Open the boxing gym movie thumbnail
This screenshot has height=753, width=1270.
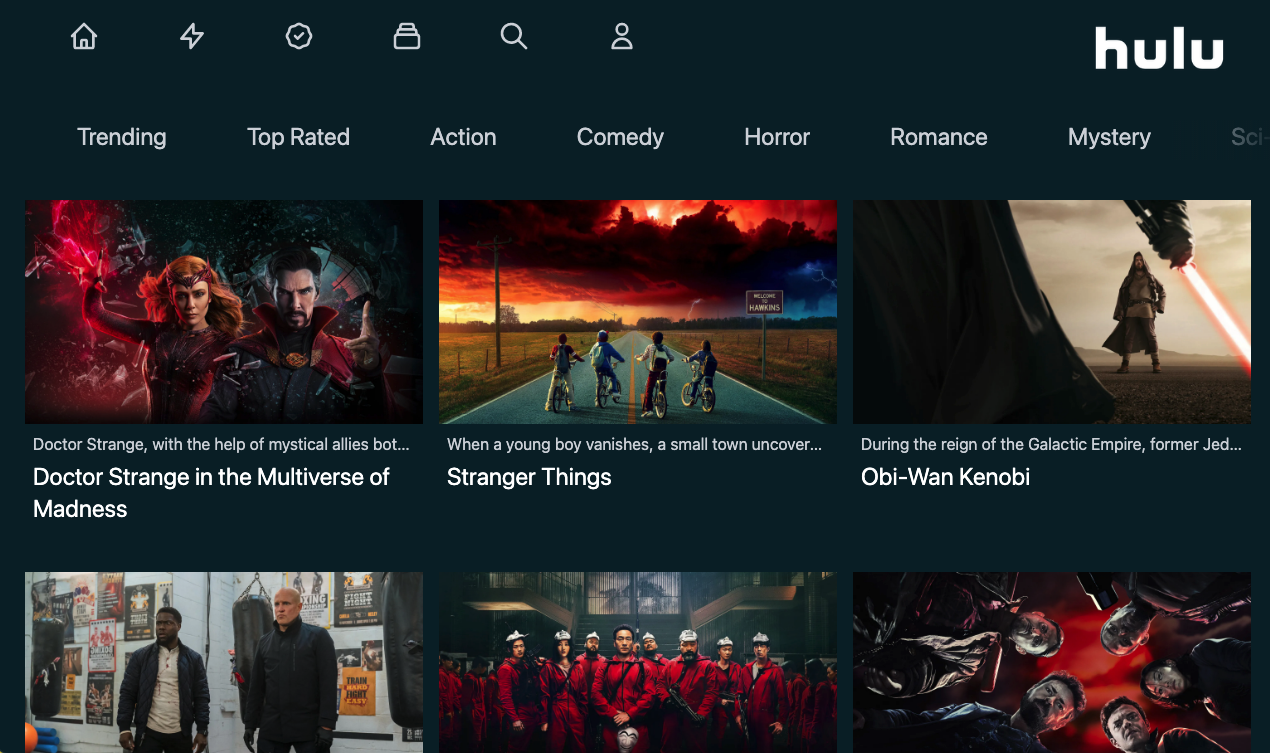tap(224, 662)
